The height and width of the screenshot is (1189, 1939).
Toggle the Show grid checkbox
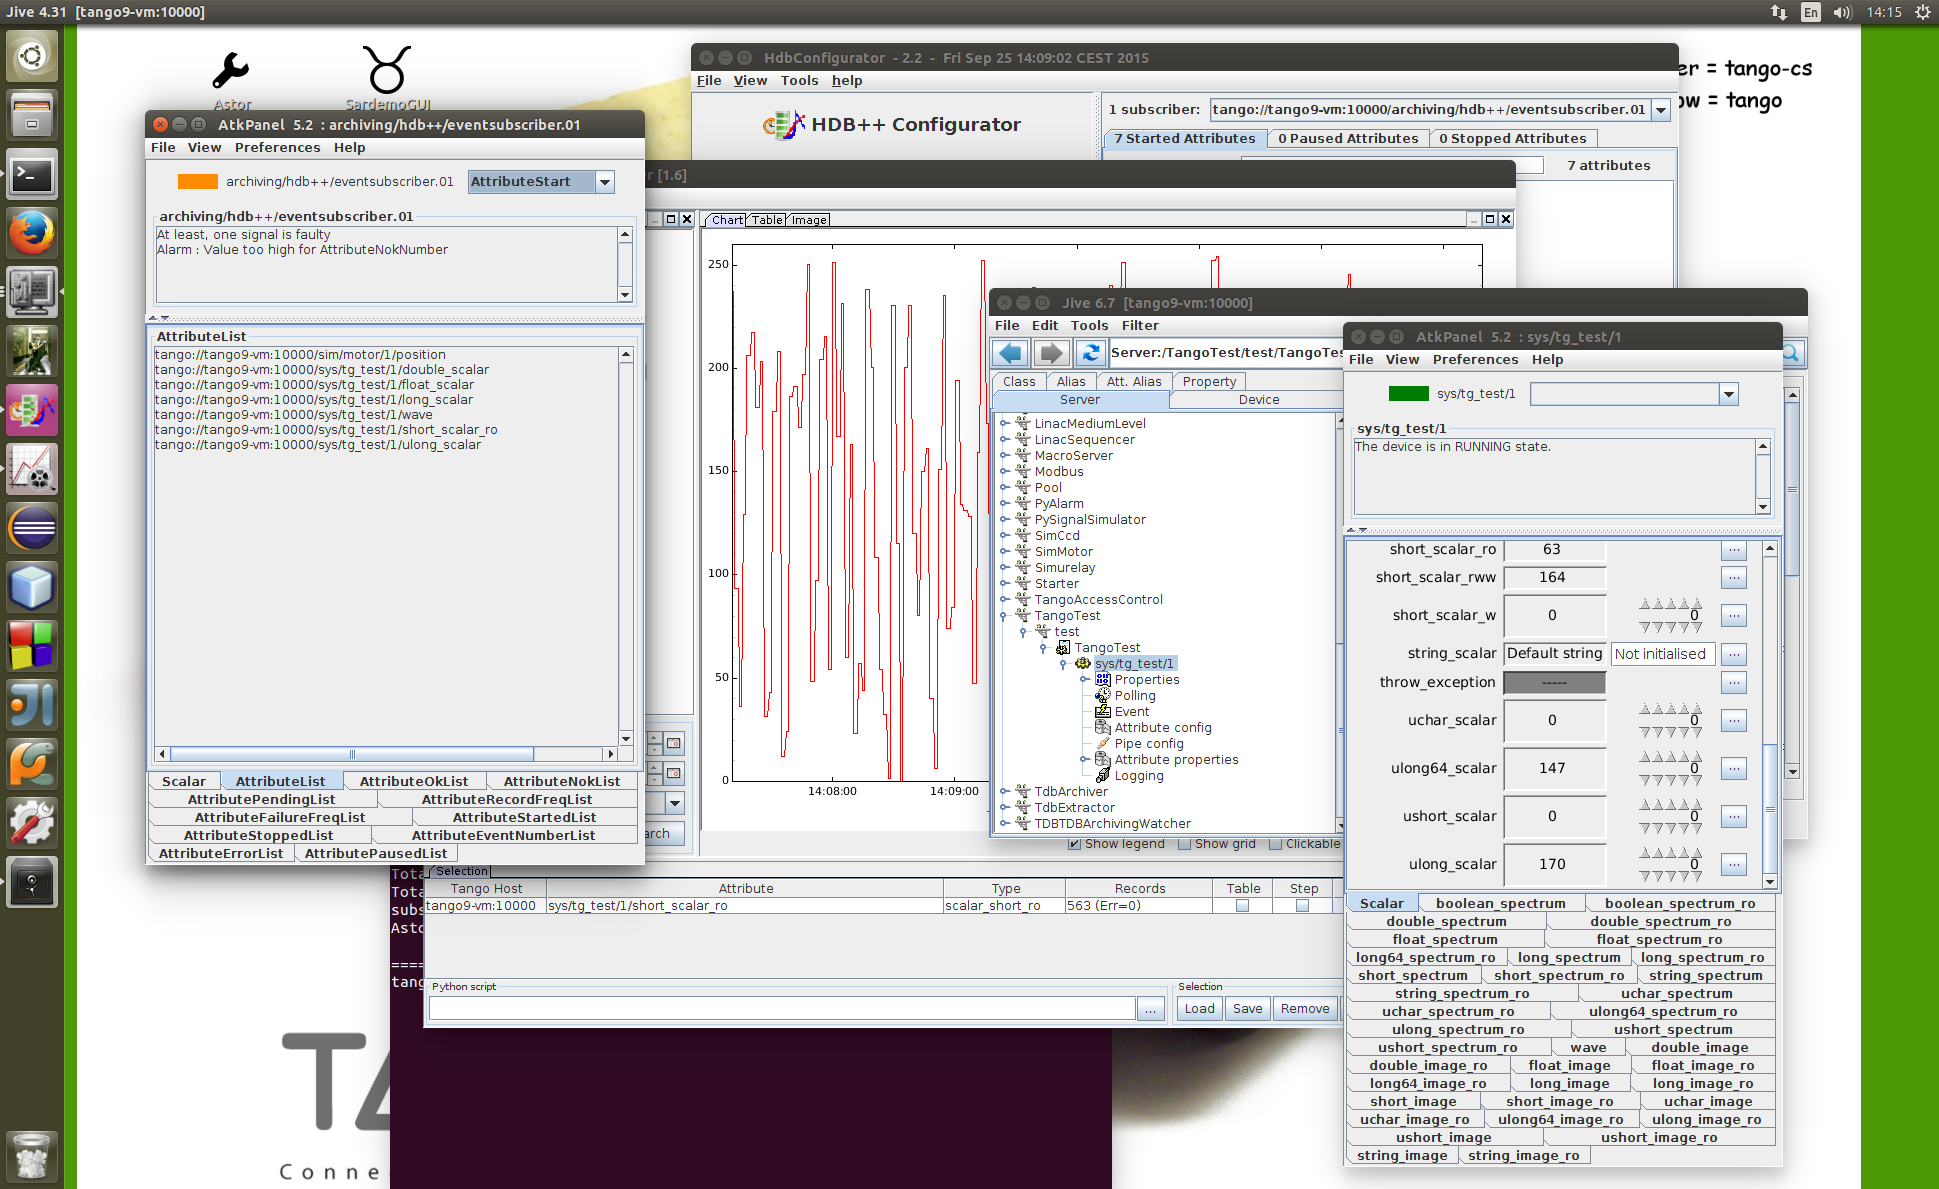1185,844
